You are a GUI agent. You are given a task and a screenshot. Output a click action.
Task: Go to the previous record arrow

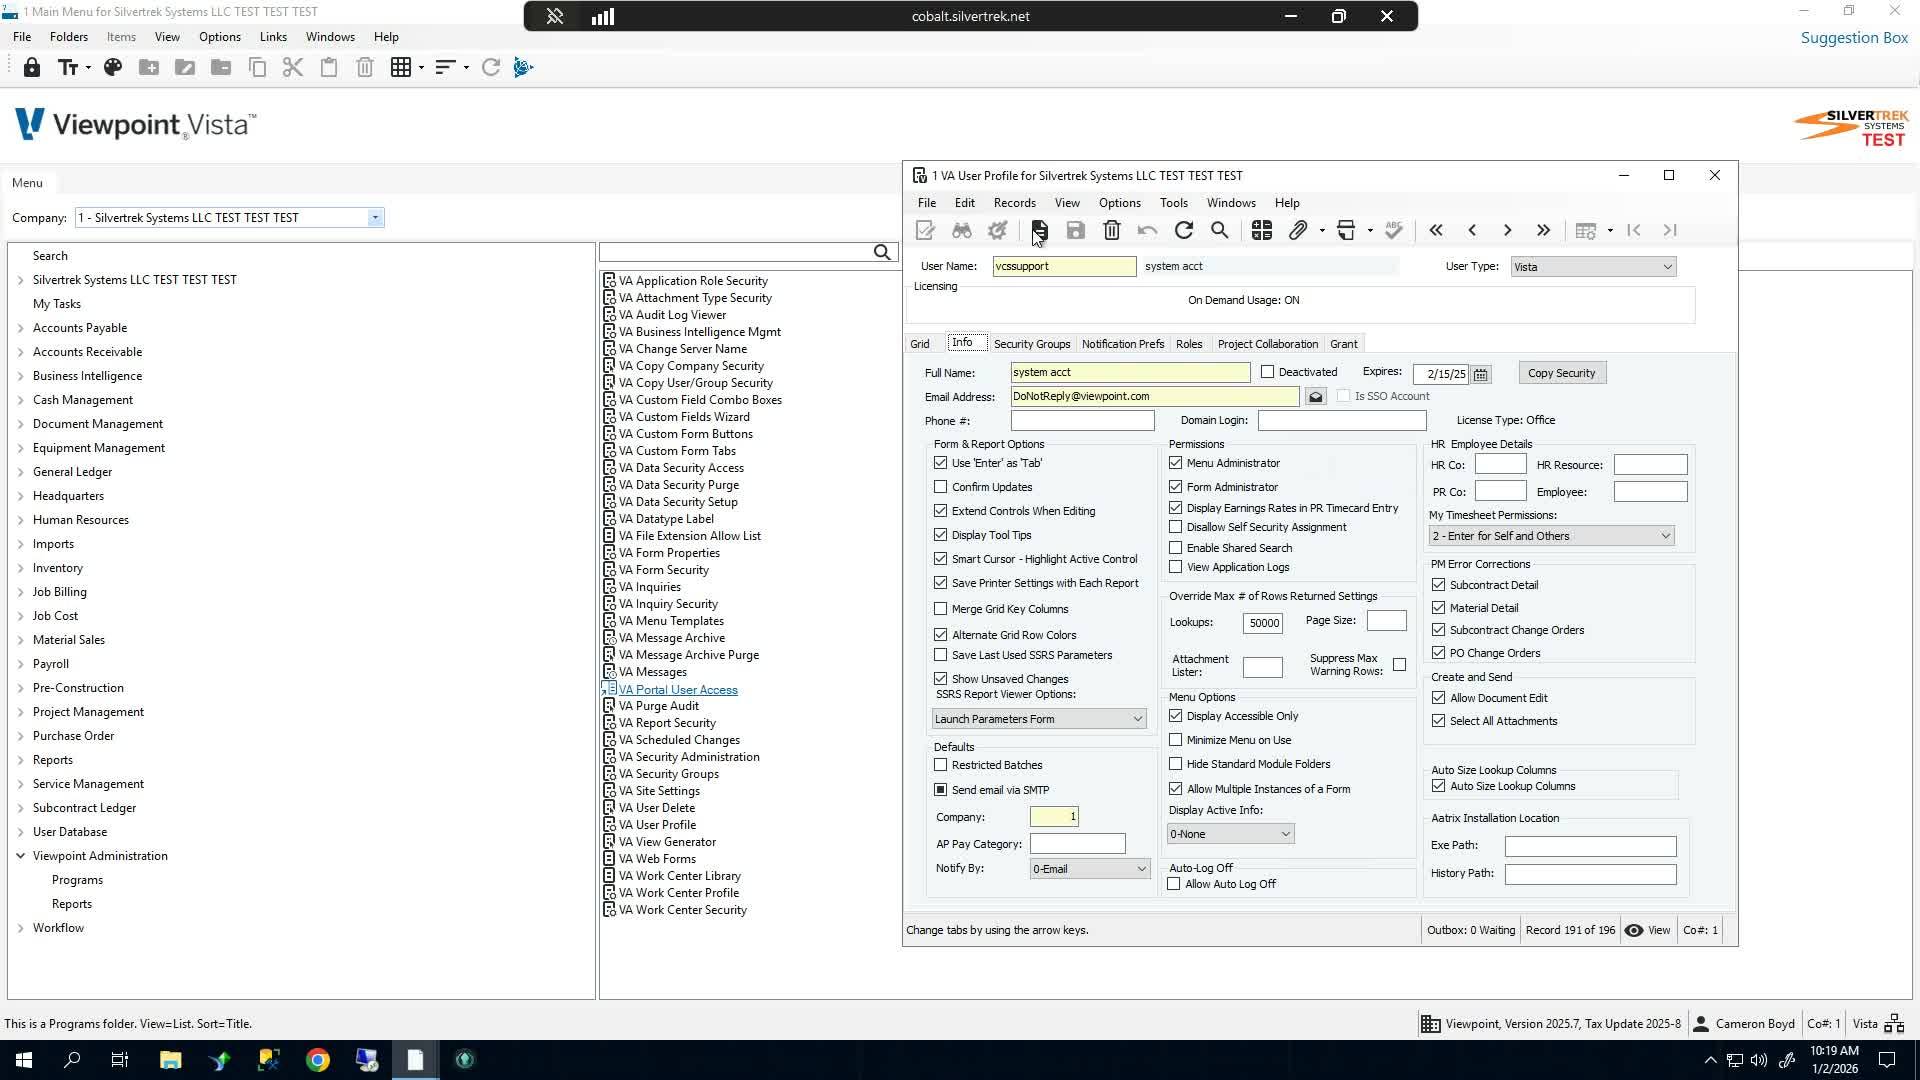1472,231
